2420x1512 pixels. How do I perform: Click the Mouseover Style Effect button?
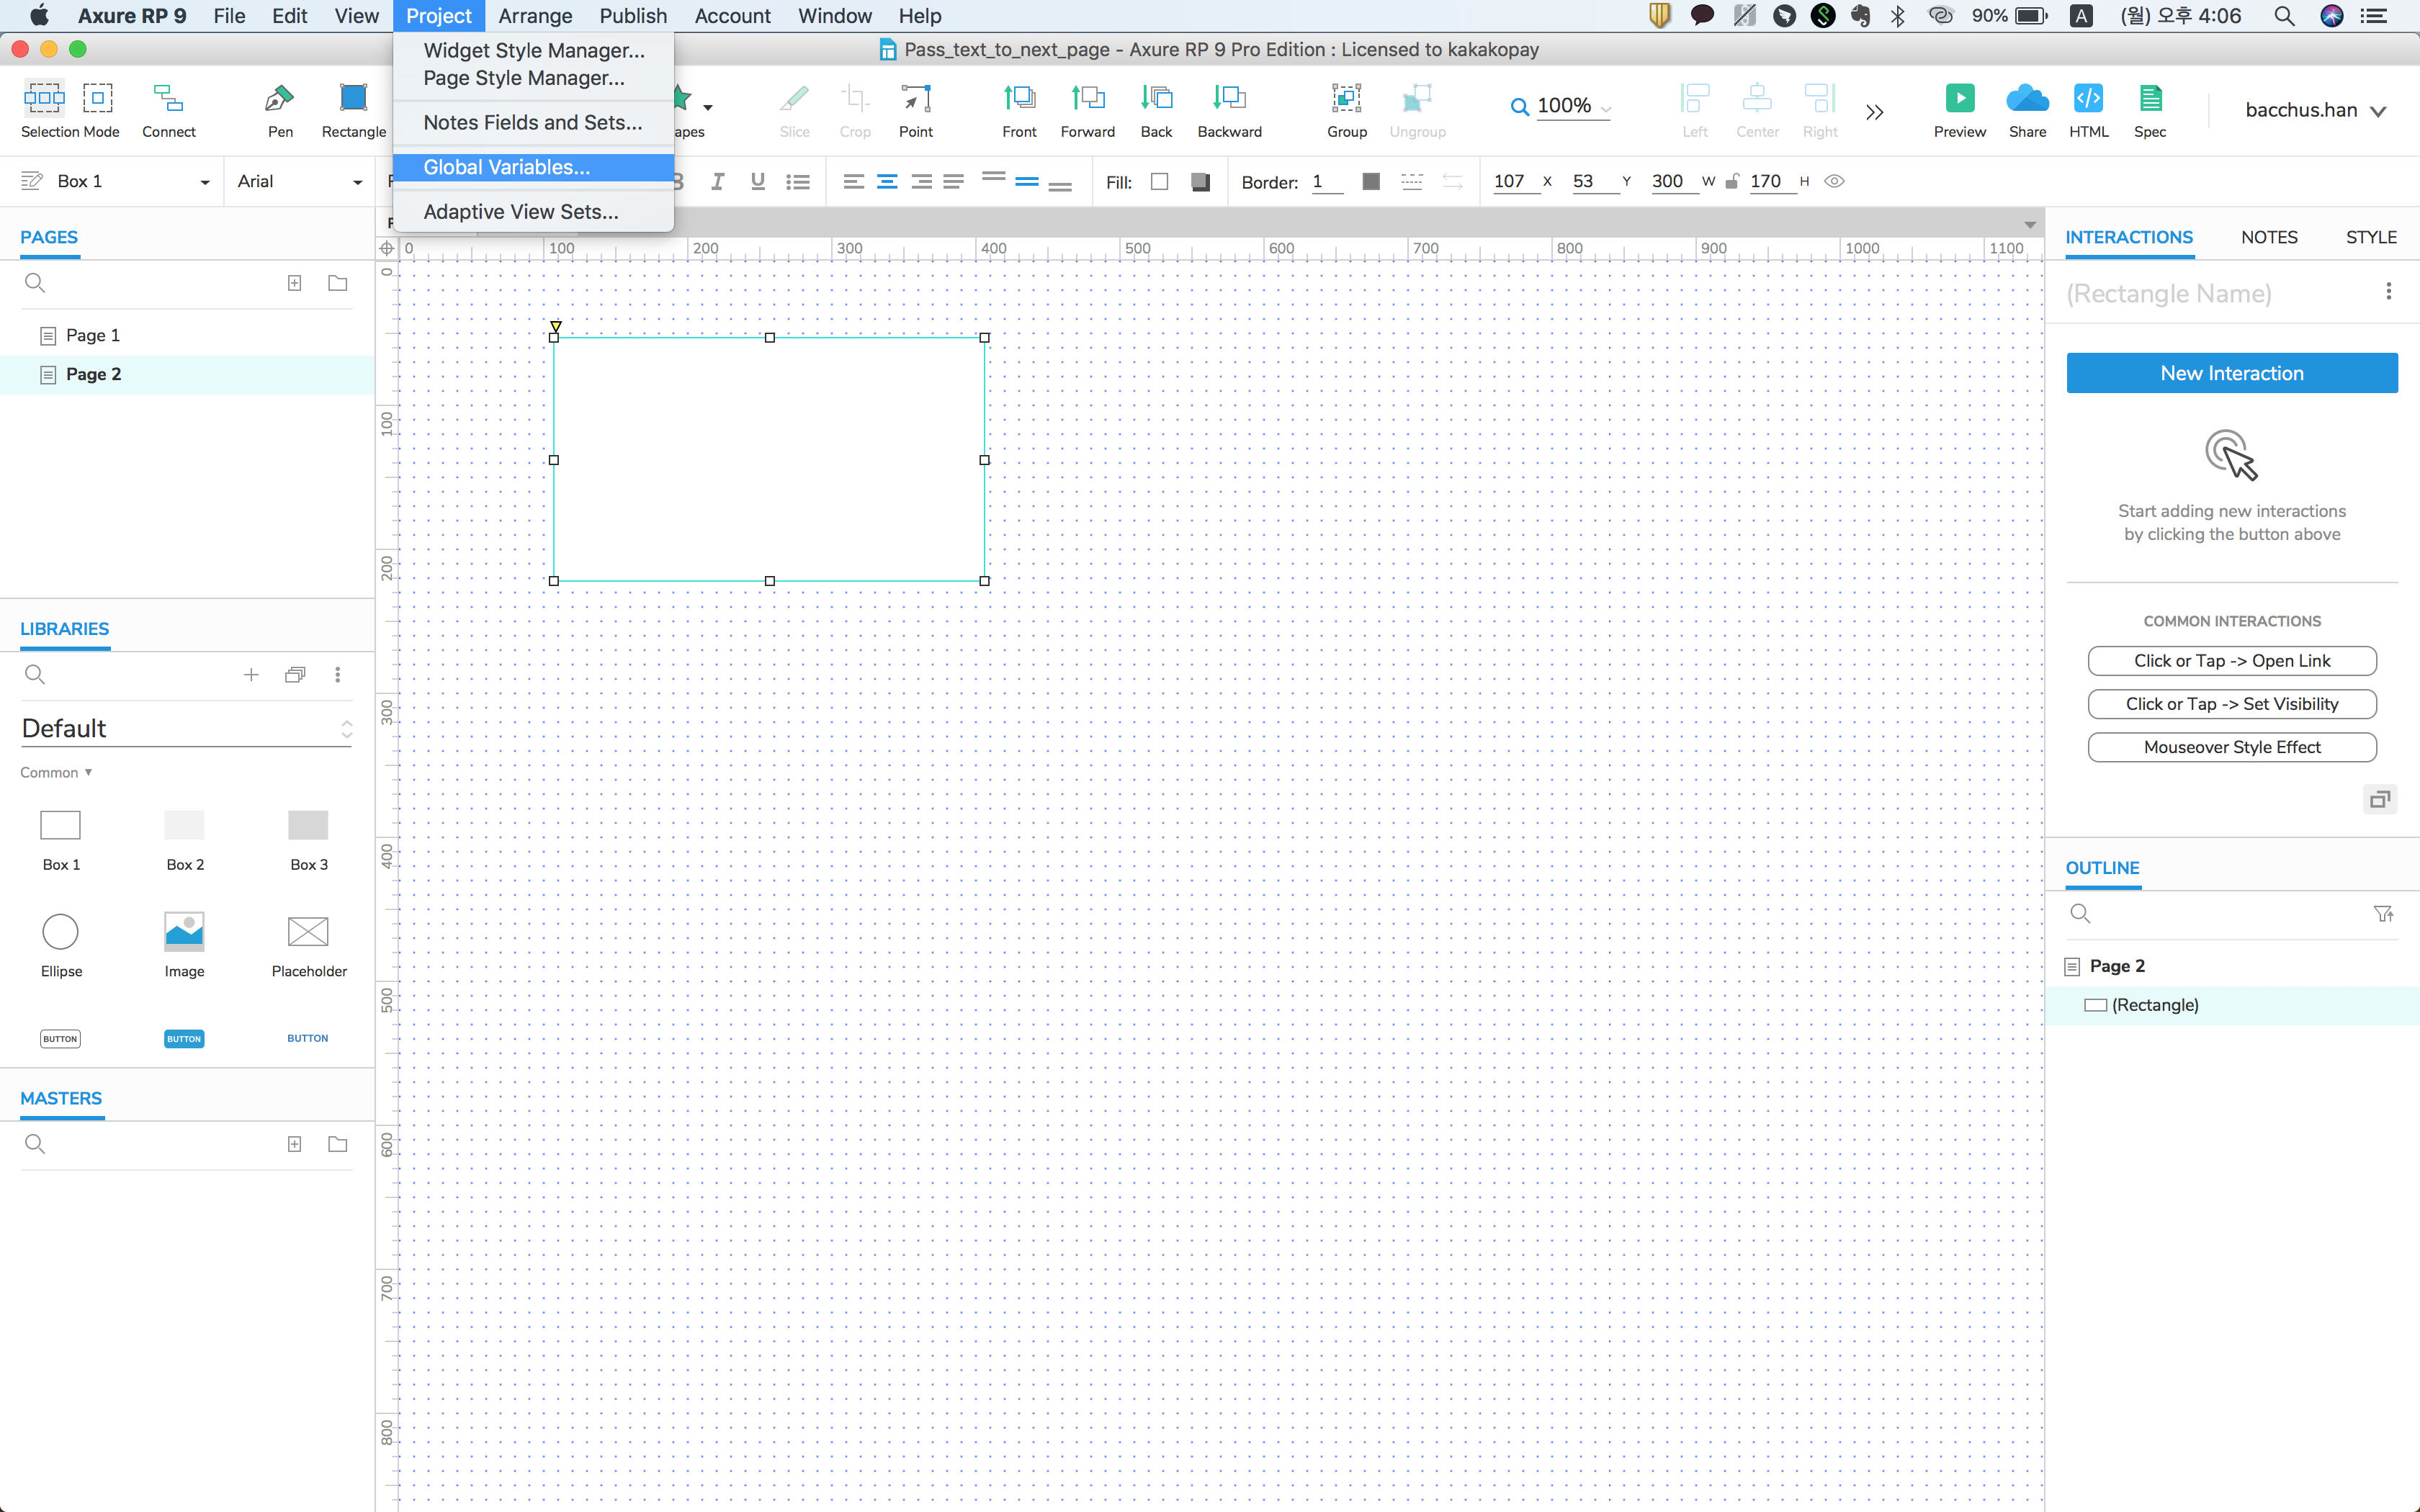pos(2231,747)
